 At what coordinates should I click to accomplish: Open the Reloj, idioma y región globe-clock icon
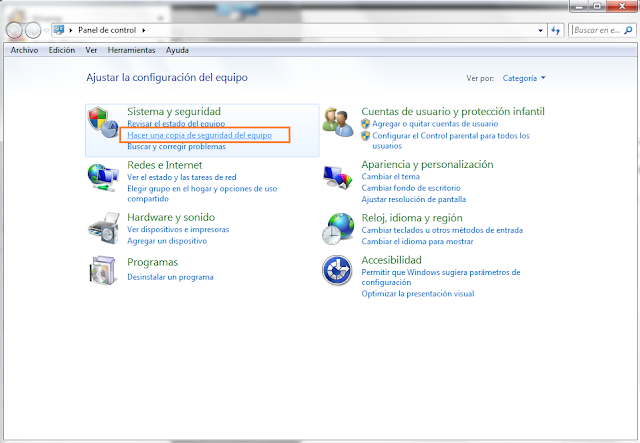(x=338, y=229)
